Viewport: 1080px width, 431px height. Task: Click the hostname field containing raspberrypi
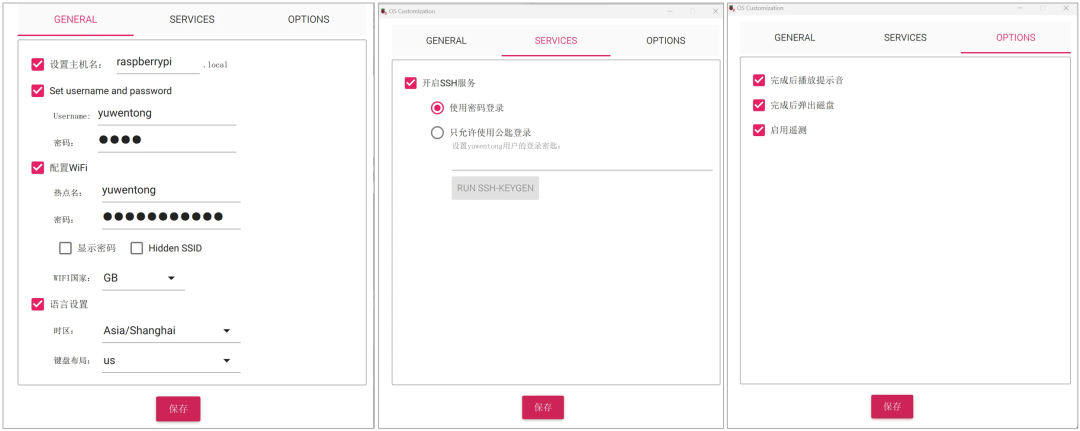click(158, 62)
